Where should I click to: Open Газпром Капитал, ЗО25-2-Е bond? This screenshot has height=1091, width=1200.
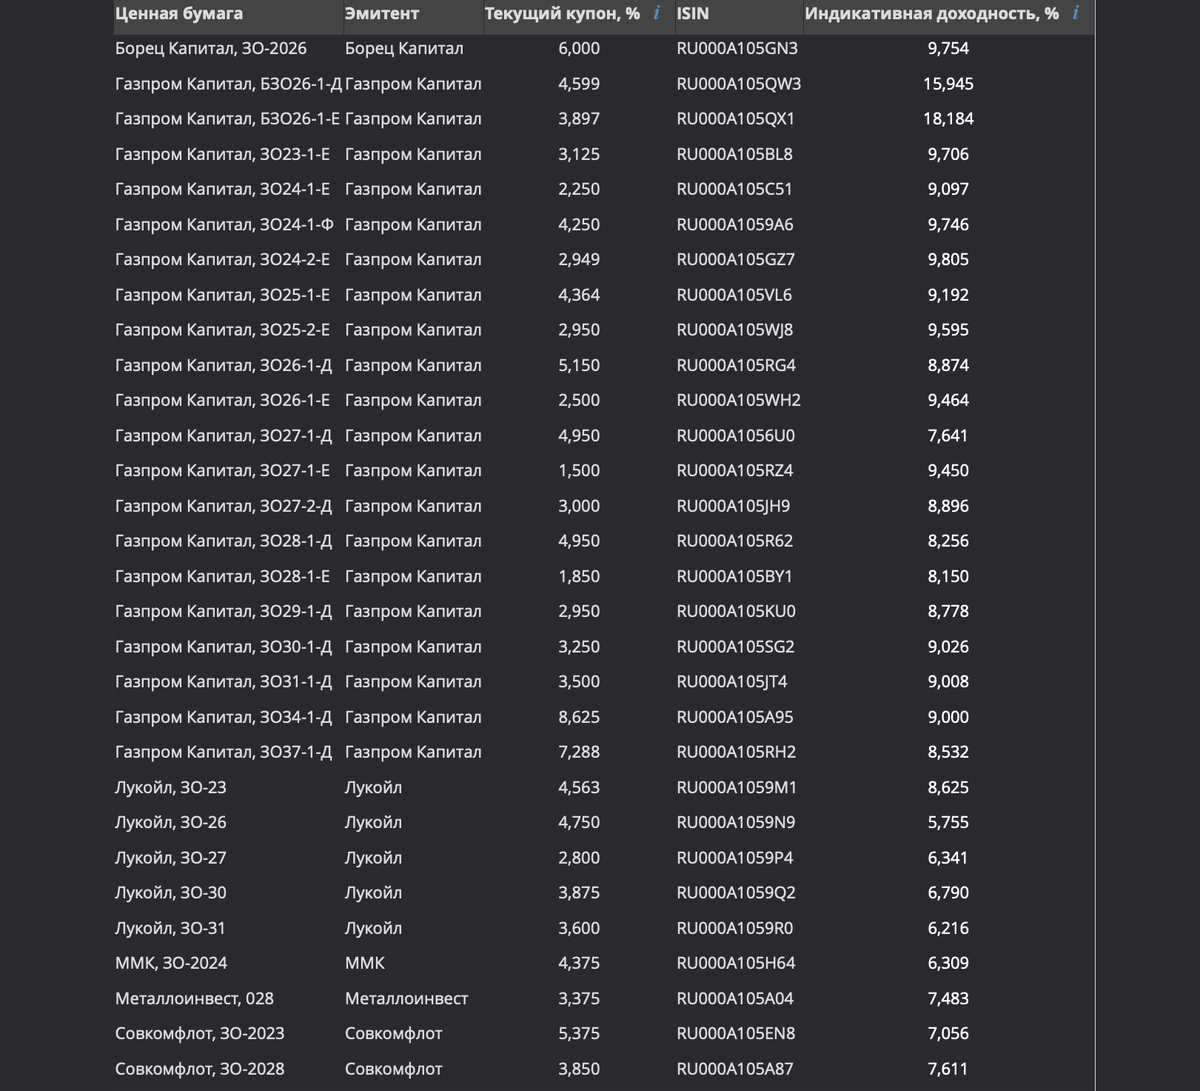click(x=223, y=330)
